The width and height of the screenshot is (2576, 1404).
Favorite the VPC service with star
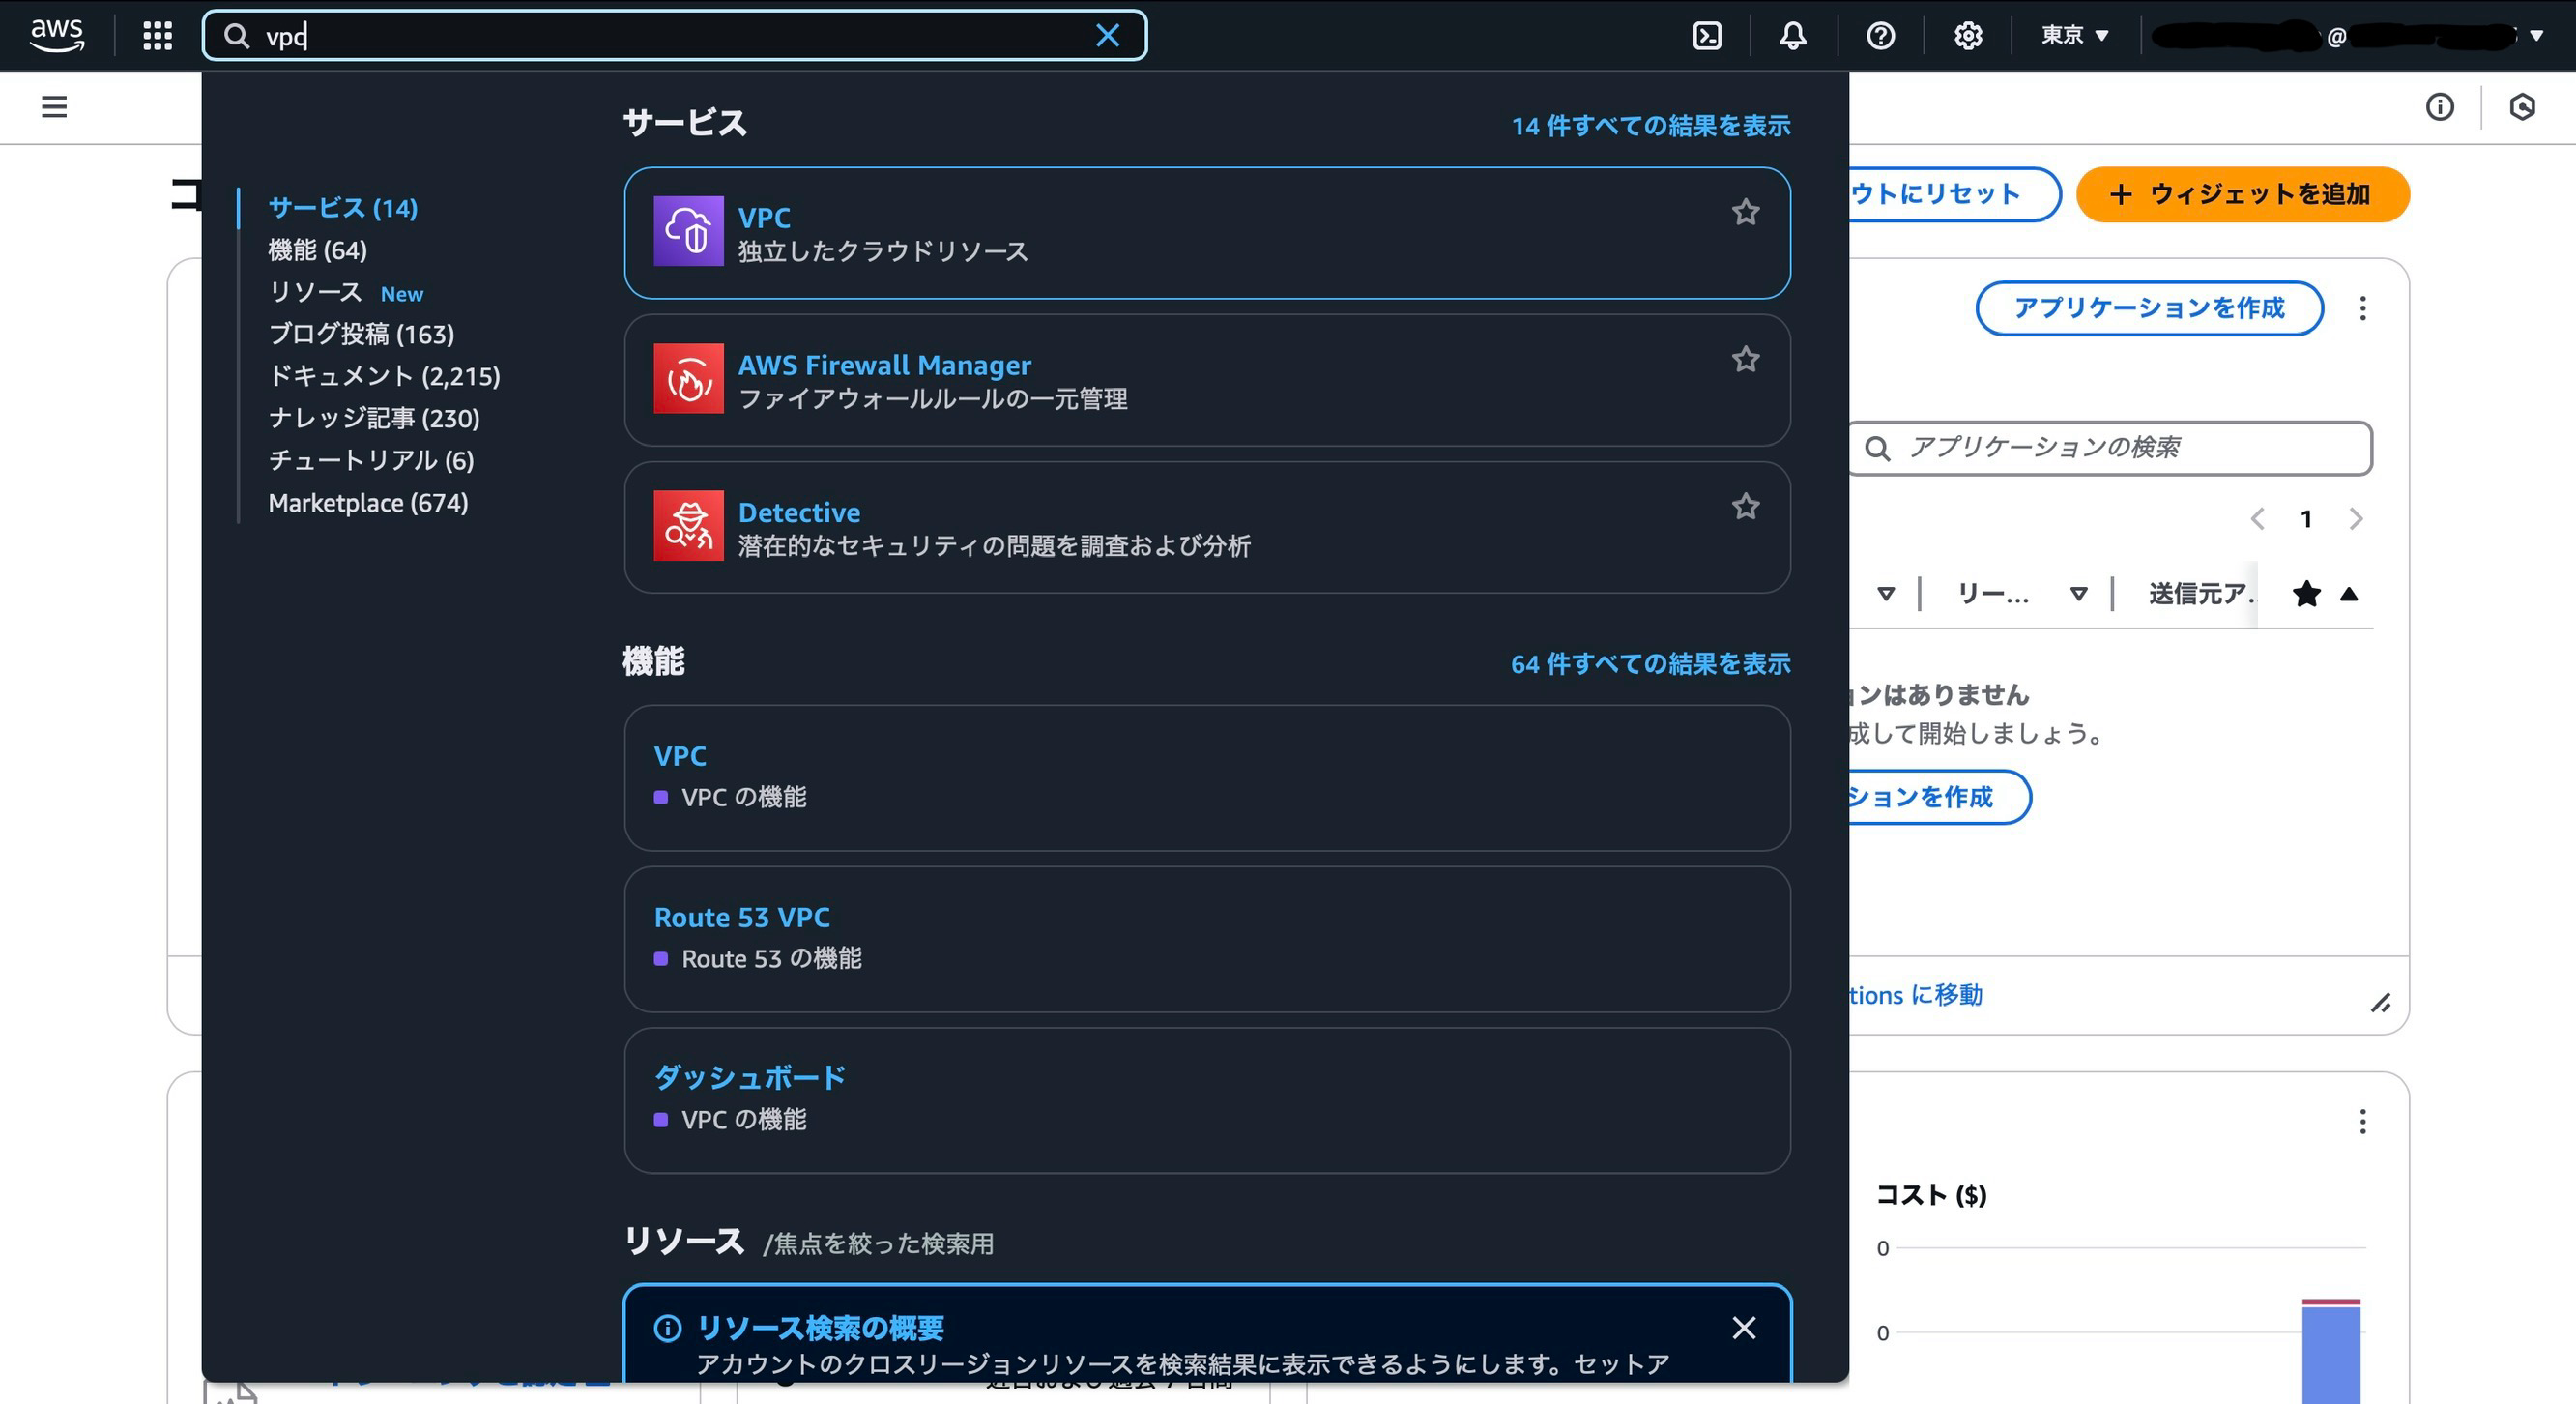coord(1745,212)
